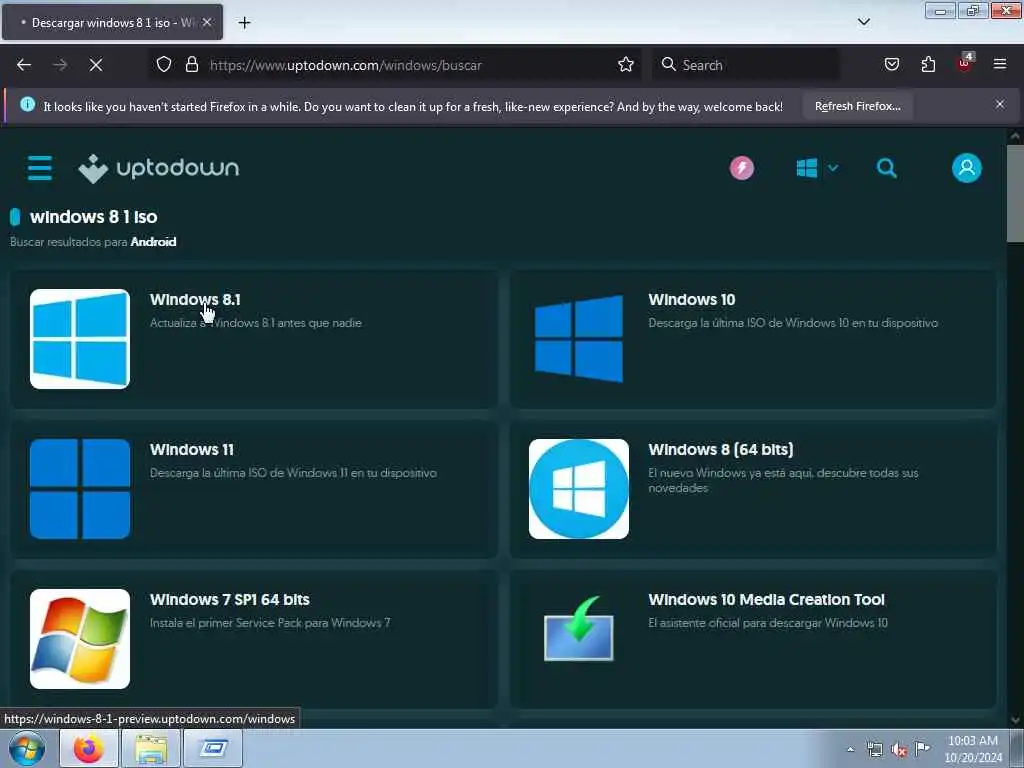1024x768 pixels.
Task: Click the site security padlock icon
Action: pos(191,64)
